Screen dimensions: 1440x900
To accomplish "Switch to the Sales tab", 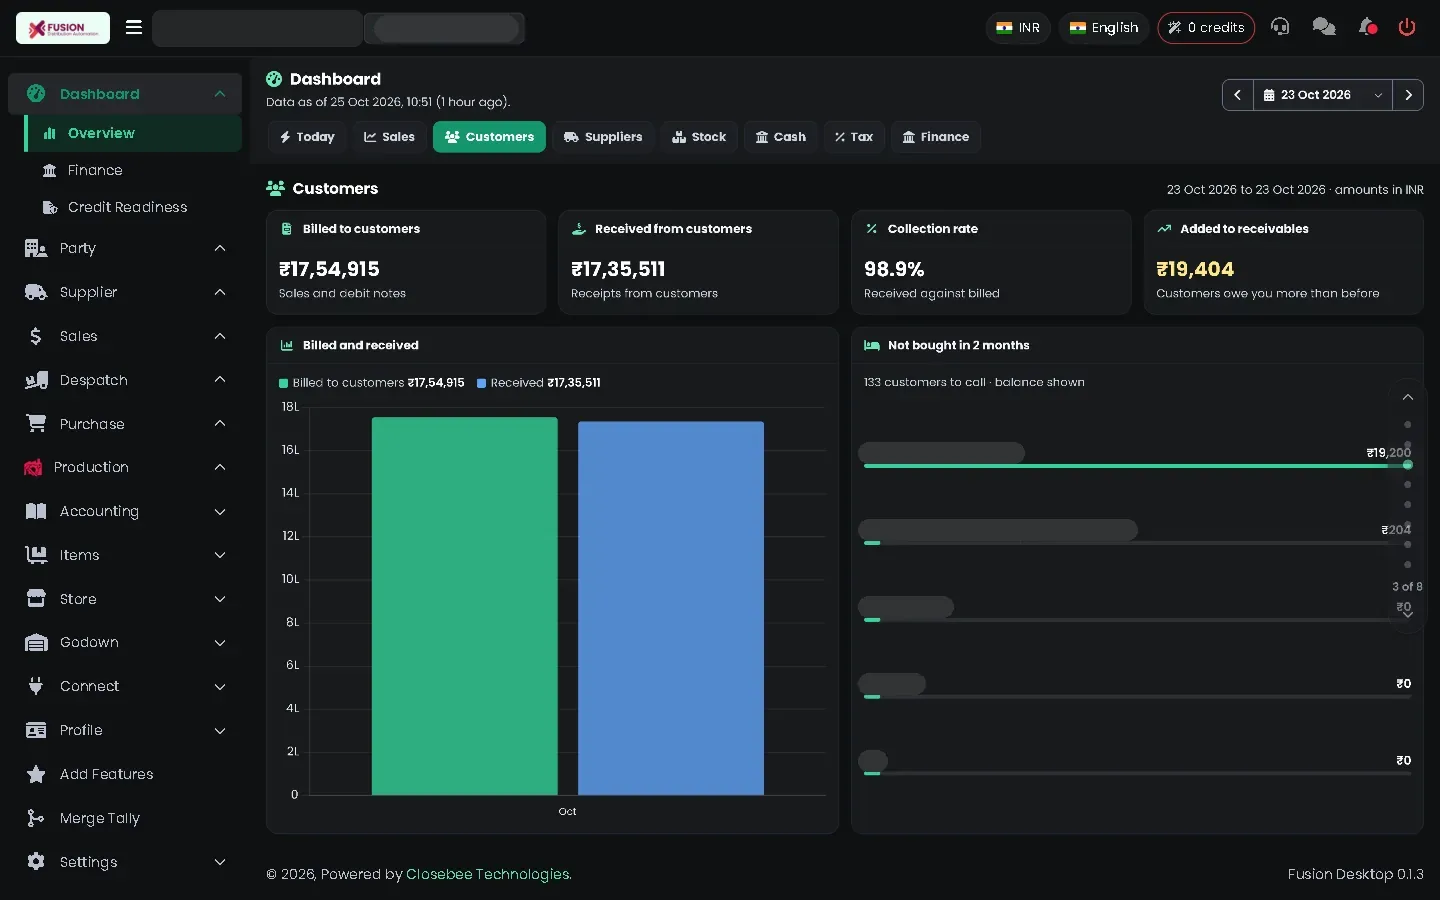I will point(389,137).
